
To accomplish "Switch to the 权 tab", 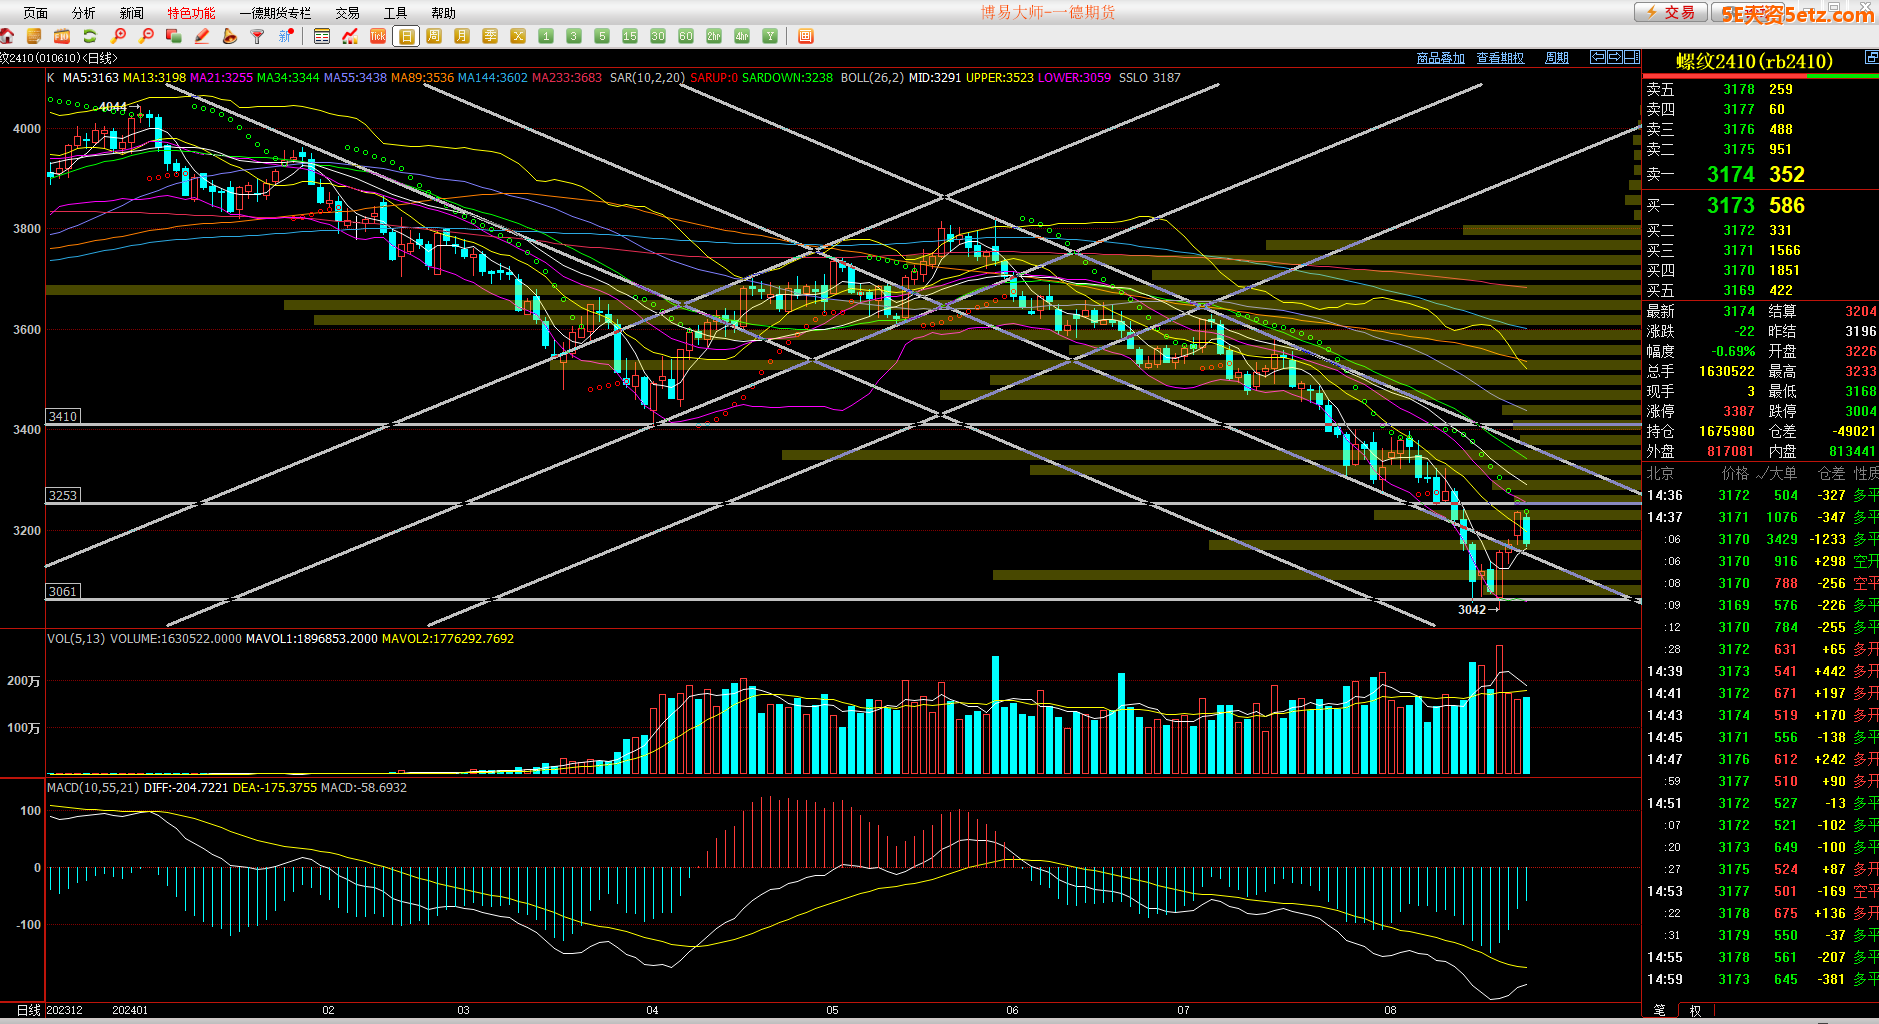I will tap(1695, 1011).
